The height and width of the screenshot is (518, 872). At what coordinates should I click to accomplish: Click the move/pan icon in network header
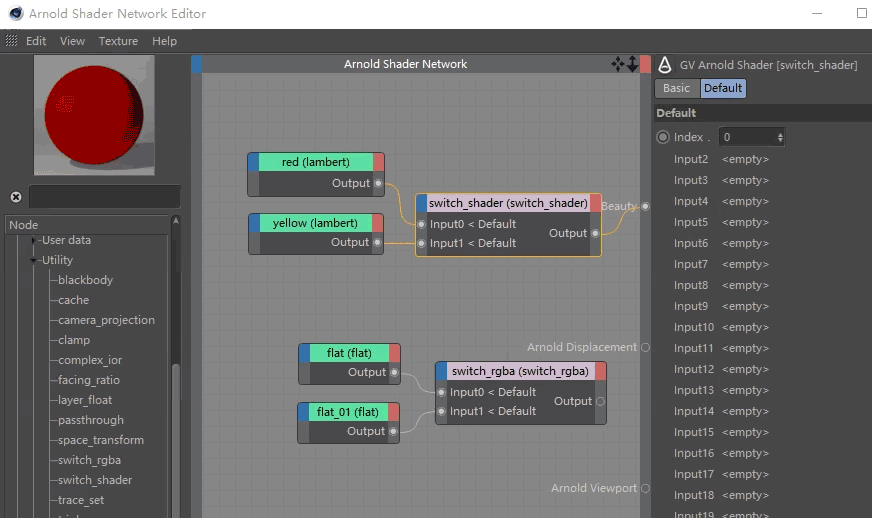(x=617, y=64)
